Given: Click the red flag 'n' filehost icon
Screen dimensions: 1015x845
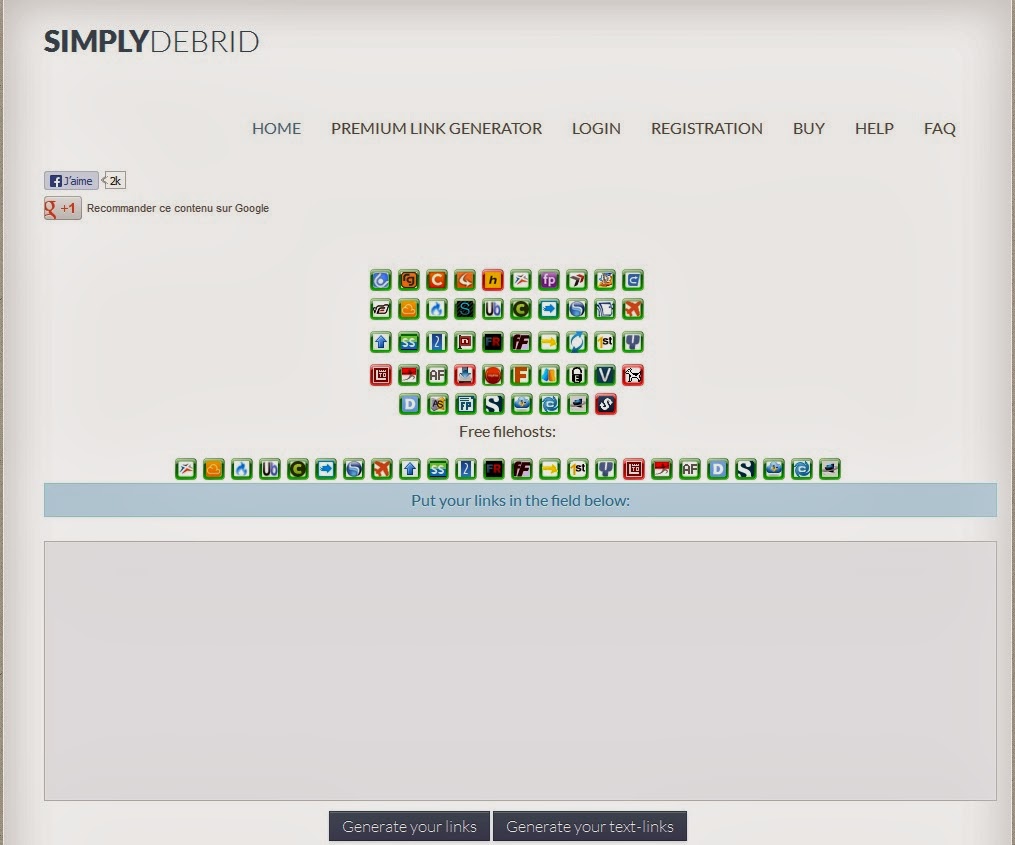Looking at the screenshot, I should pos(465,341).
